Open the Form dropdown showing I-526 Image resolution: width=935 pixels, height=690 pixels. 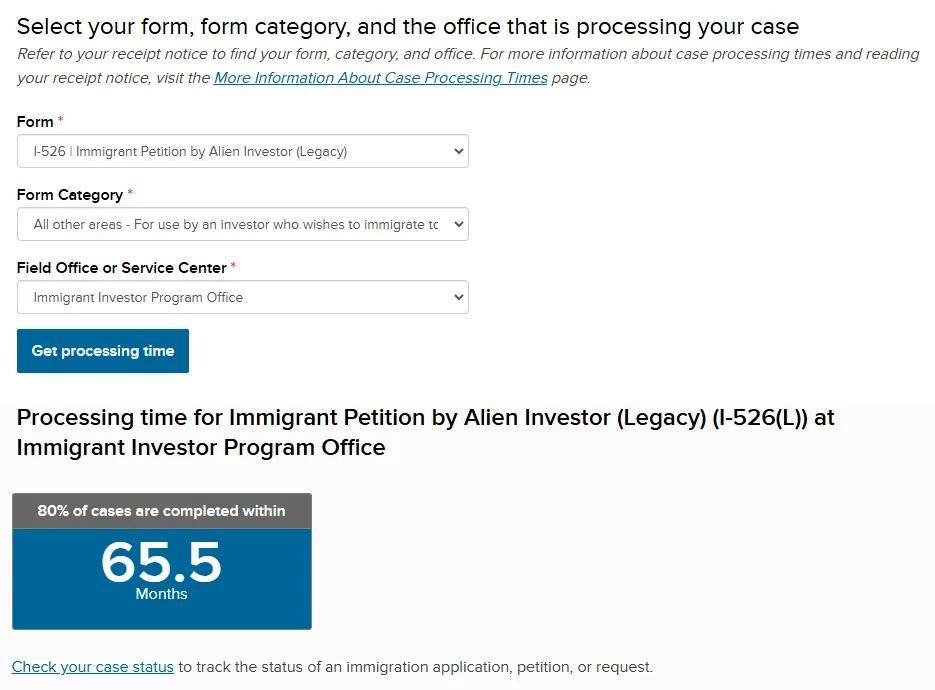tap(230, 152)
